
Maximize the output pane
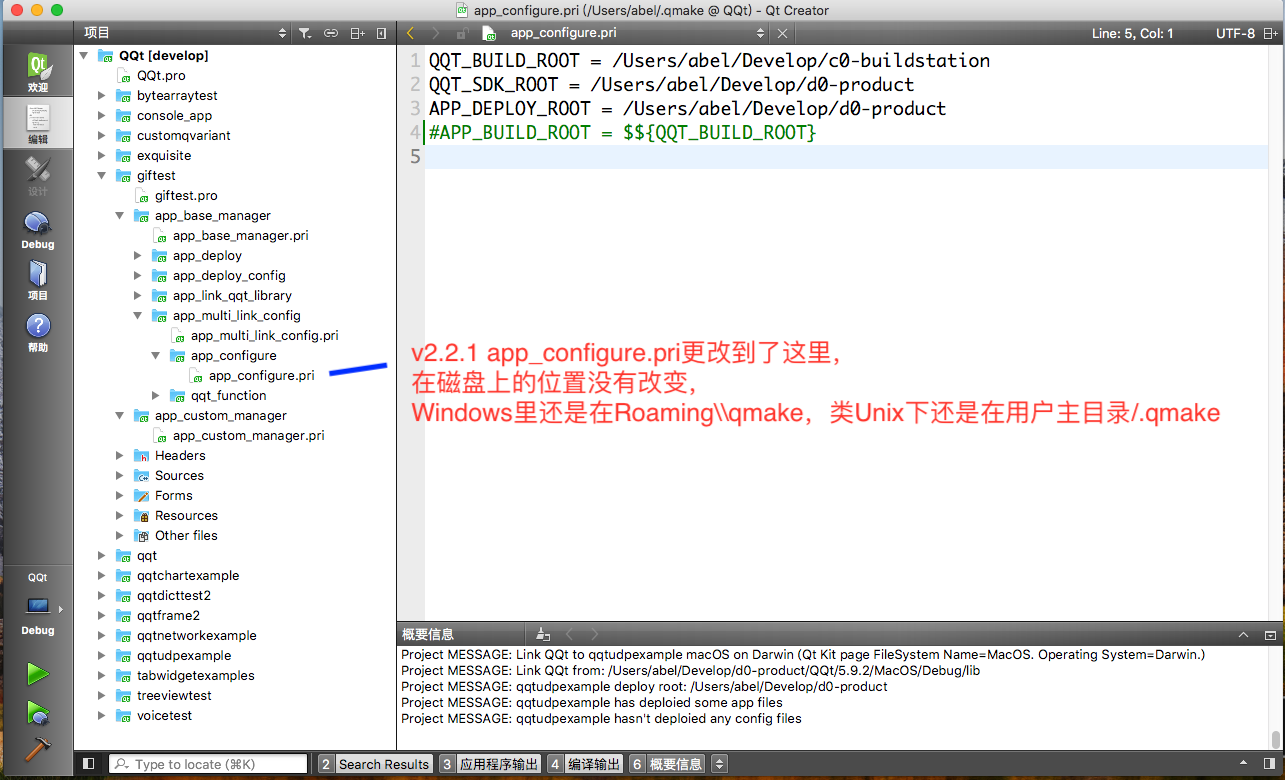[x=1244, y=634]
